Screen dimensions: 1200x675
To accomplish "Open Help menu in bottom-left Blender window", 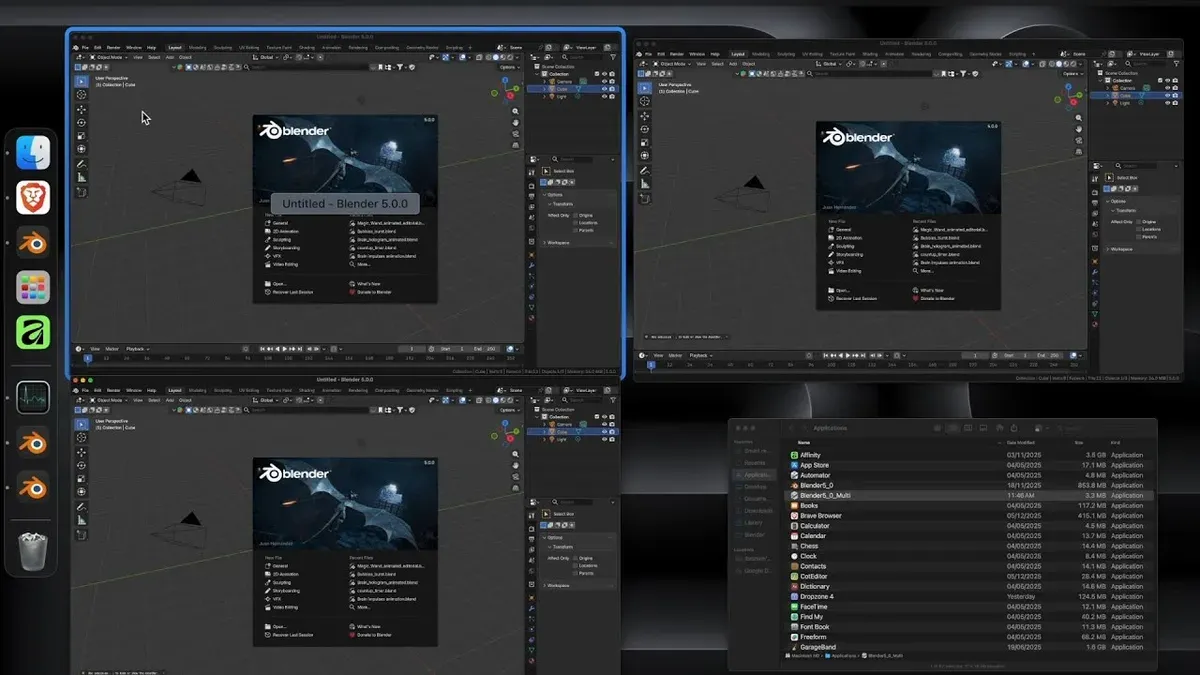I will pyautogui.click(x=152, y=390).
